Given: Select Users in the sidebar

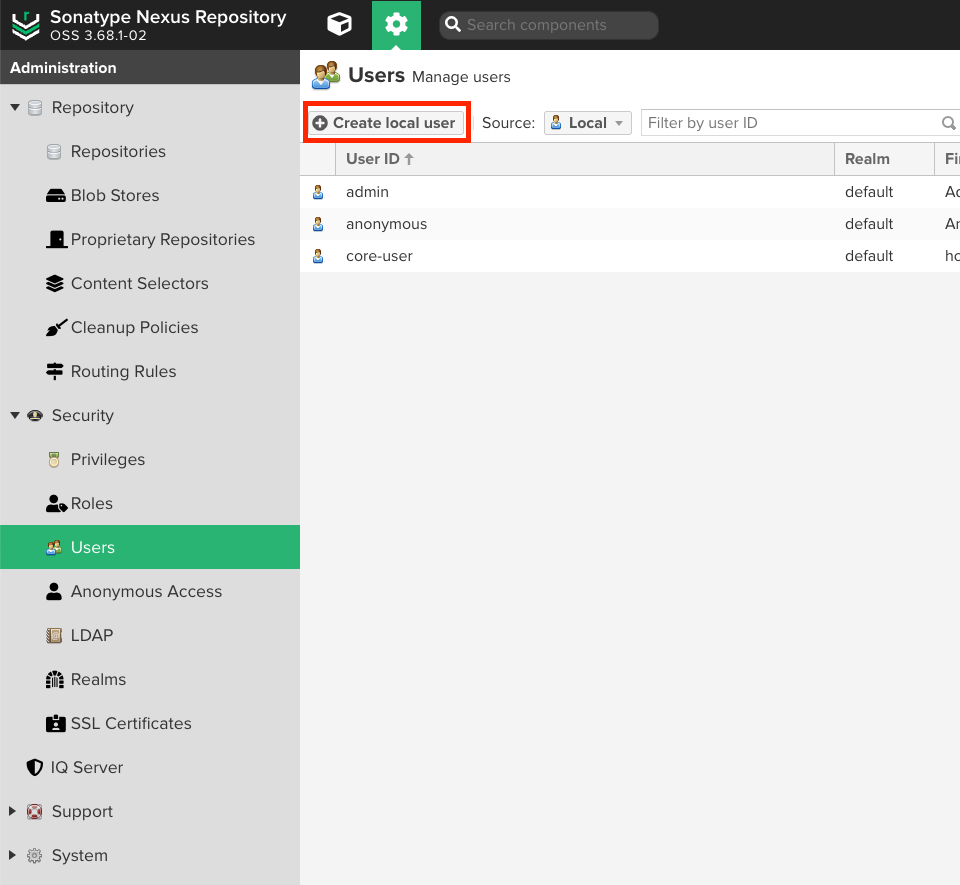Looking at the screenshot, I should pyautogui.click(x=150, y=547).
